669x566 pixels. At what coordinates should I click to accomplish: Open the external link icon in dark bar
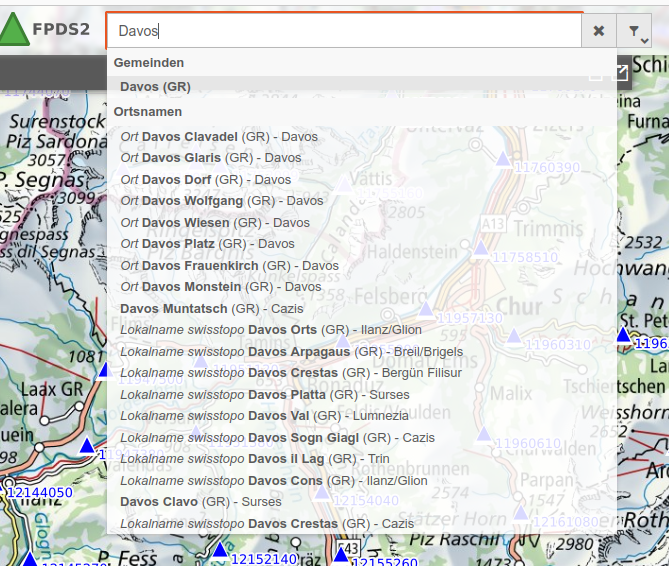point(621,73)
